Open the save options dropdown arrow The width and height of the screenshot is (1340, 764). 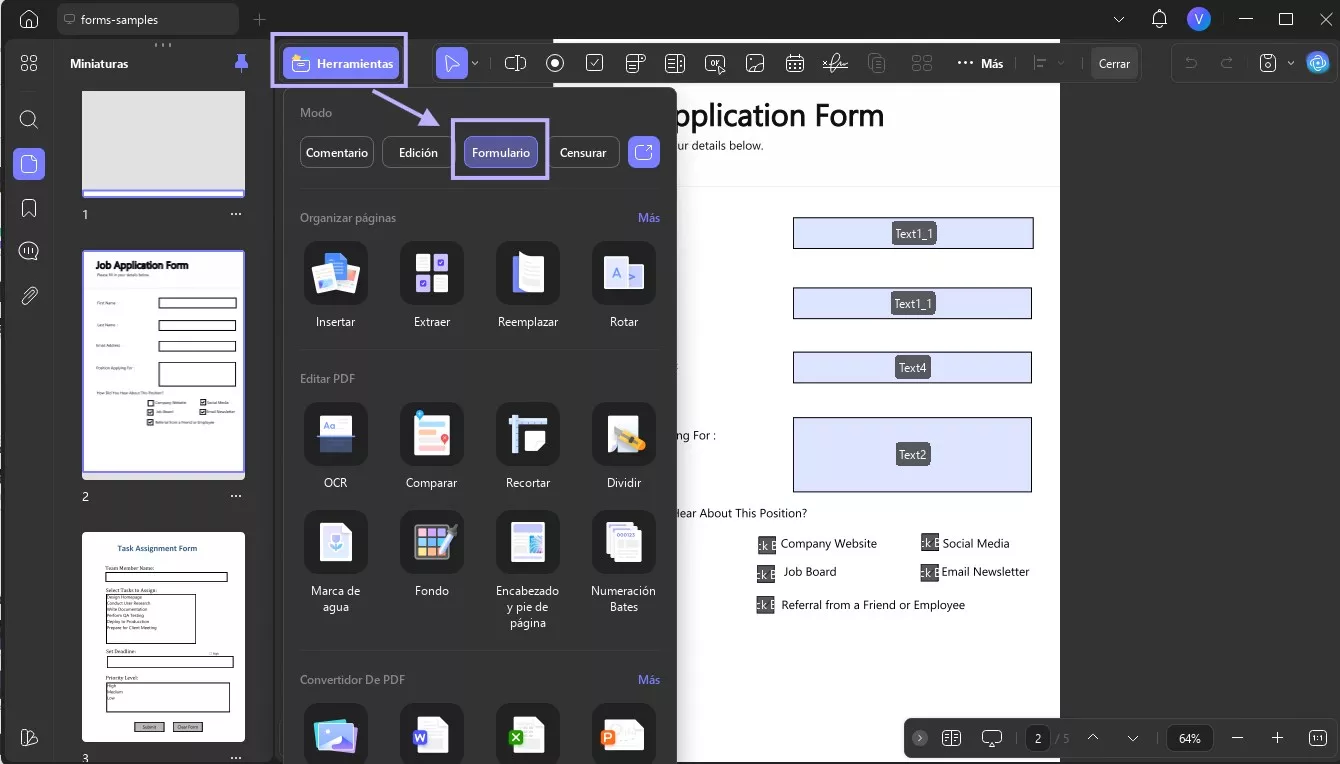[1291, 63]
